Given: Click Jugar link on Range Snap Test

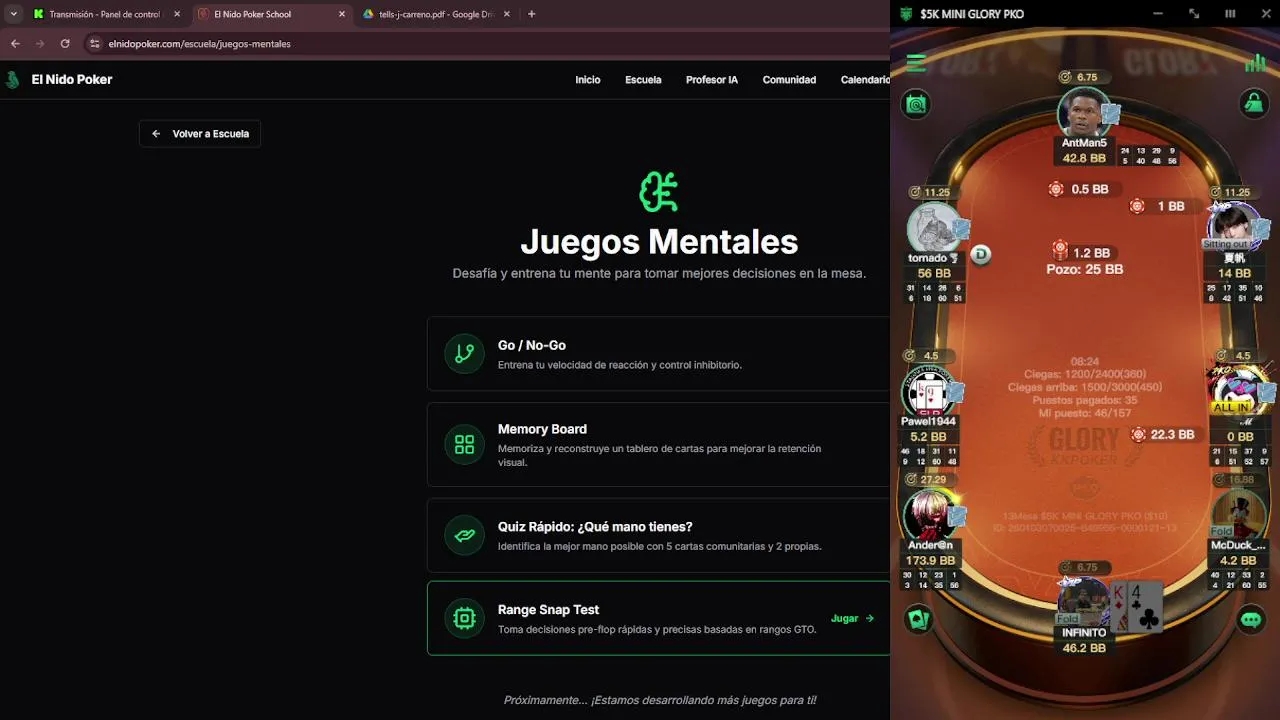Looking at the screenshot, I should pyautogui.click(x=852, y=618).
